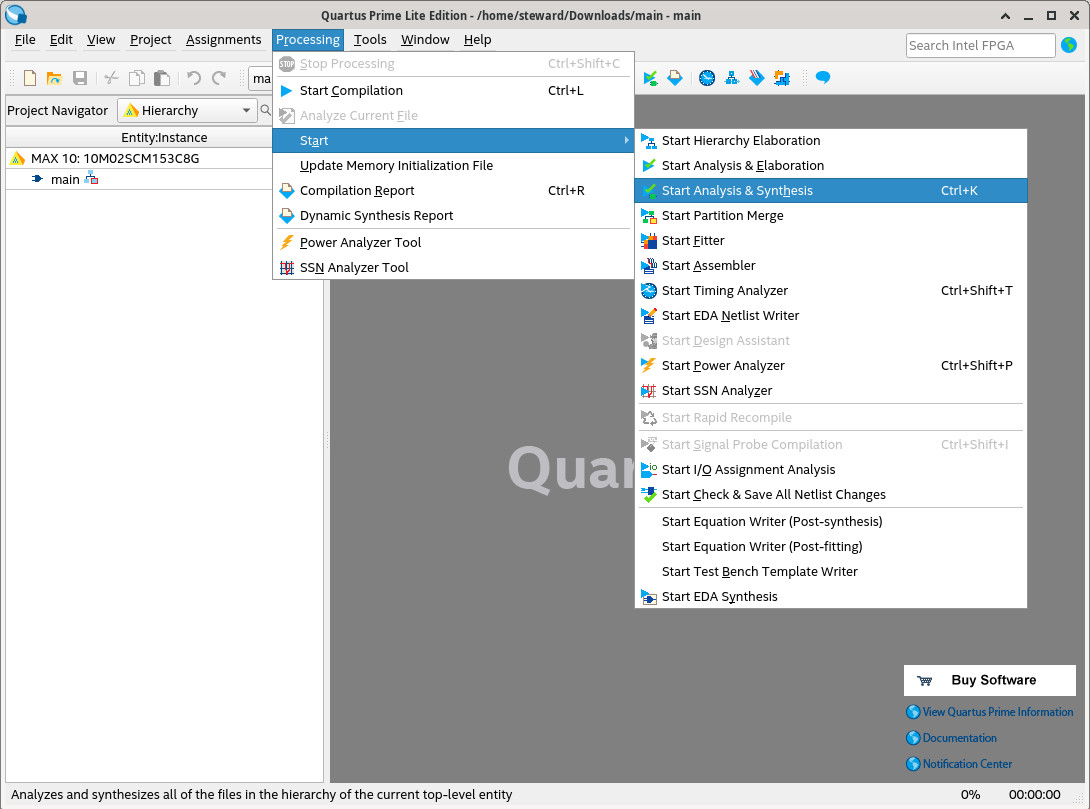Click the blue speech bubble toolbar icon
Image resolution: width=1090 pixels, height=809 pixels.
(x=823, y=77)
